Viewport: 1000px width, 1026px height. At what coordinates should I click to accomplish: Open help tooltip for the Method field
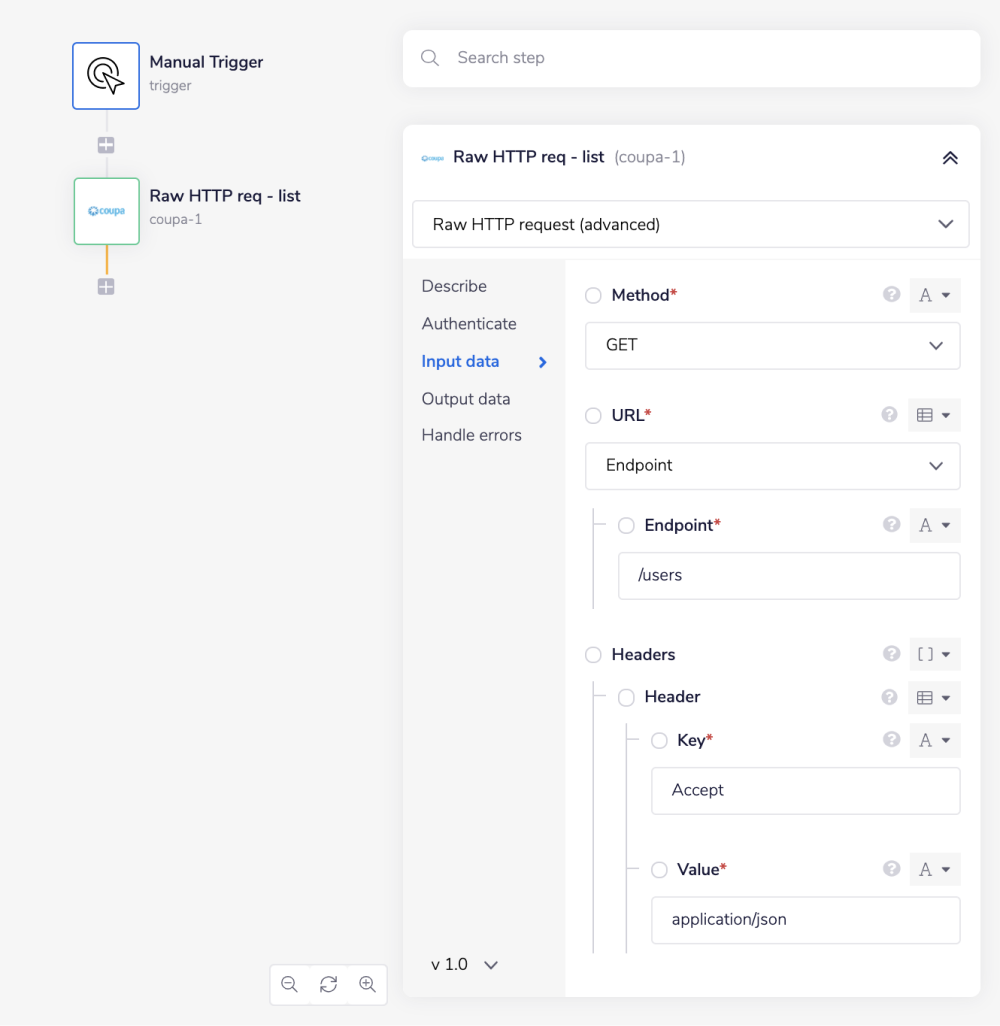(x=891, y=295)
